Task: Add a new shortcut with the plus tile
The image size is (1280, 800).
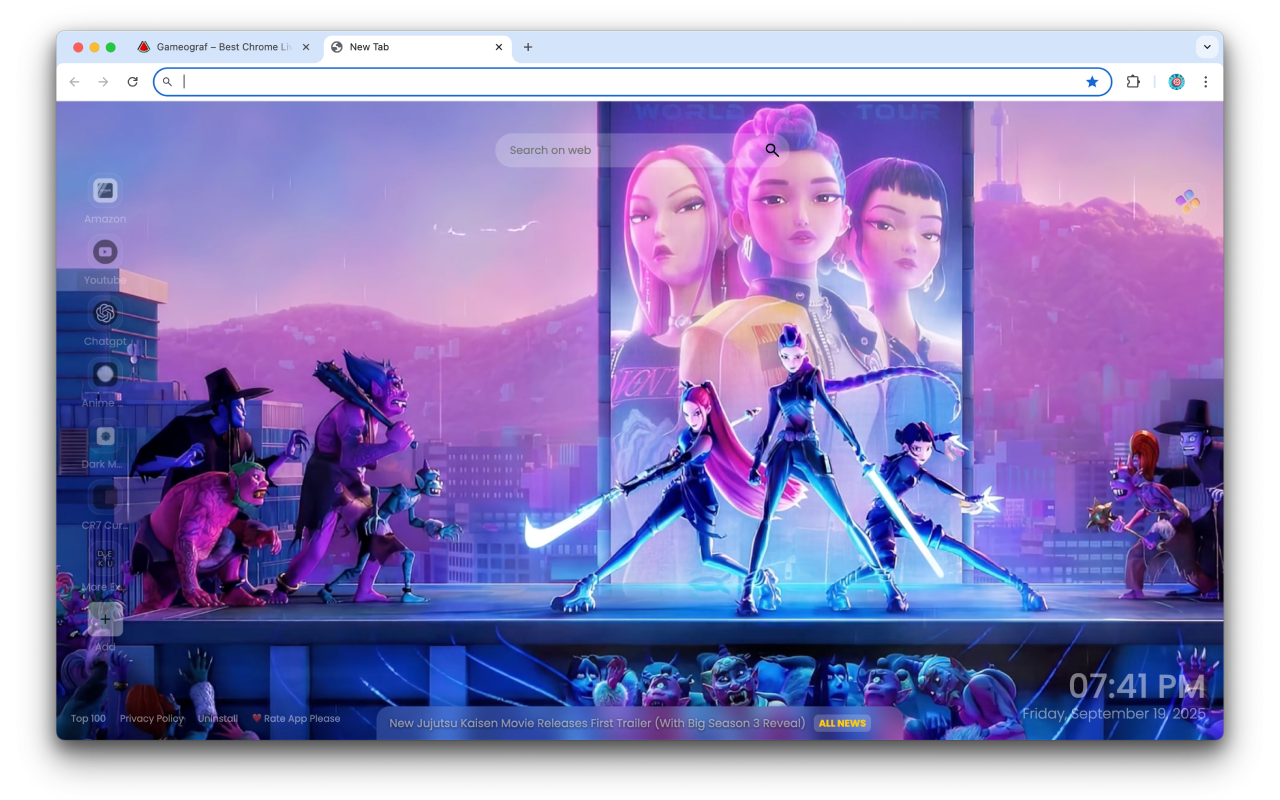Action: click(x=105, y=619)
